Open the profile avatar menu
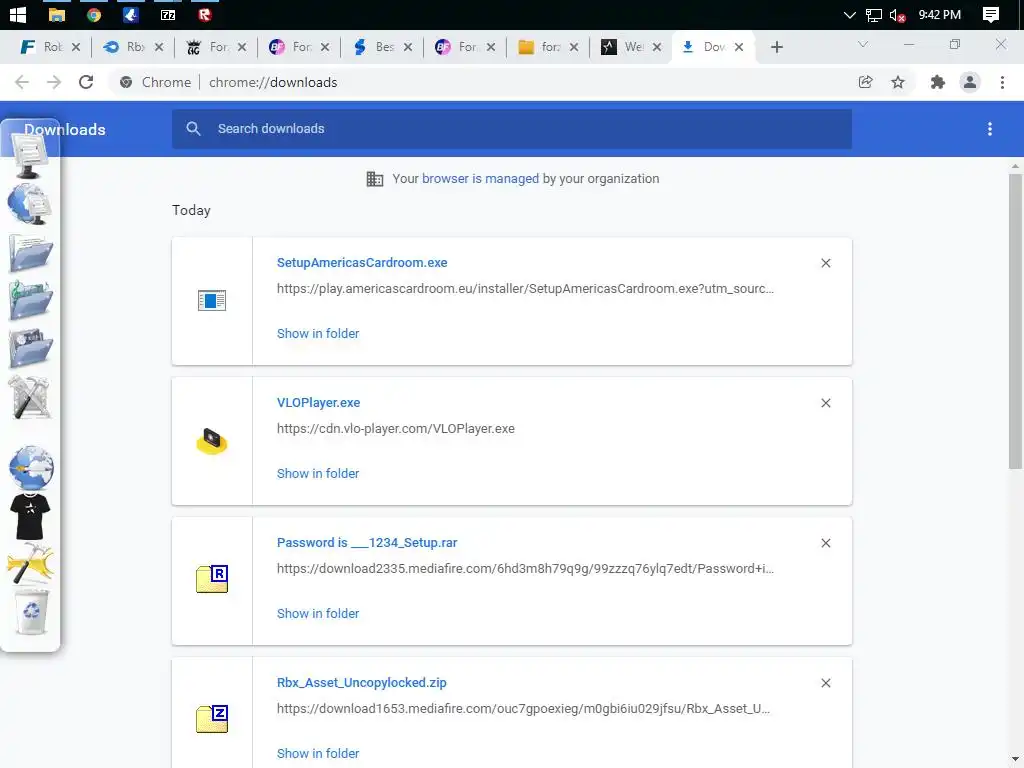 tap(970, 82)
